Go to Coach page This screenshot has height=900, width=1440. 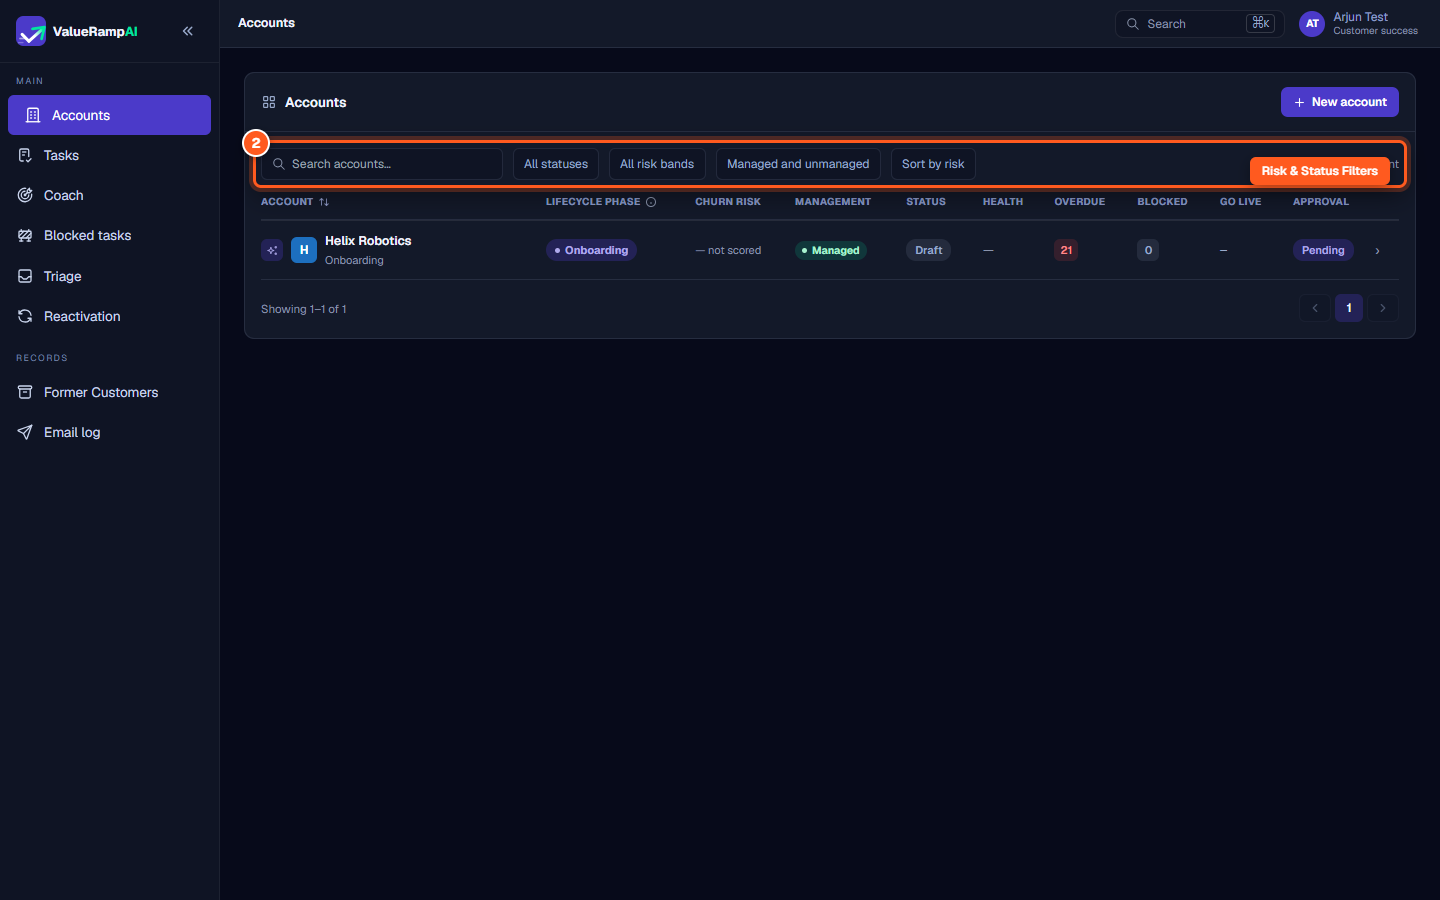pos(109,195)
